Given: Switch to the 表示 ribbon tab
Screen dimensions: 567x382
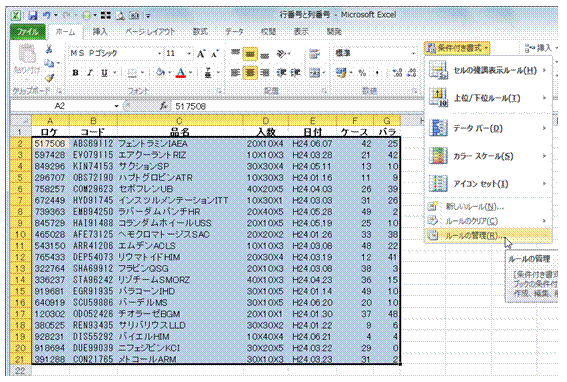Looking at the screenshot, I should [x=301, y=32].
